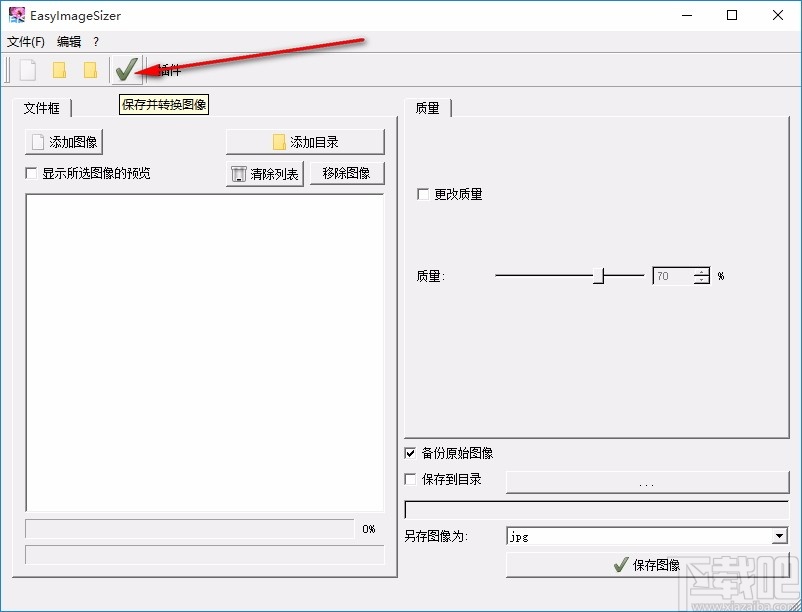Viewport: 802px width, 612px height.
Task: Switch to the 质量 tab
Action: (428, 108)
